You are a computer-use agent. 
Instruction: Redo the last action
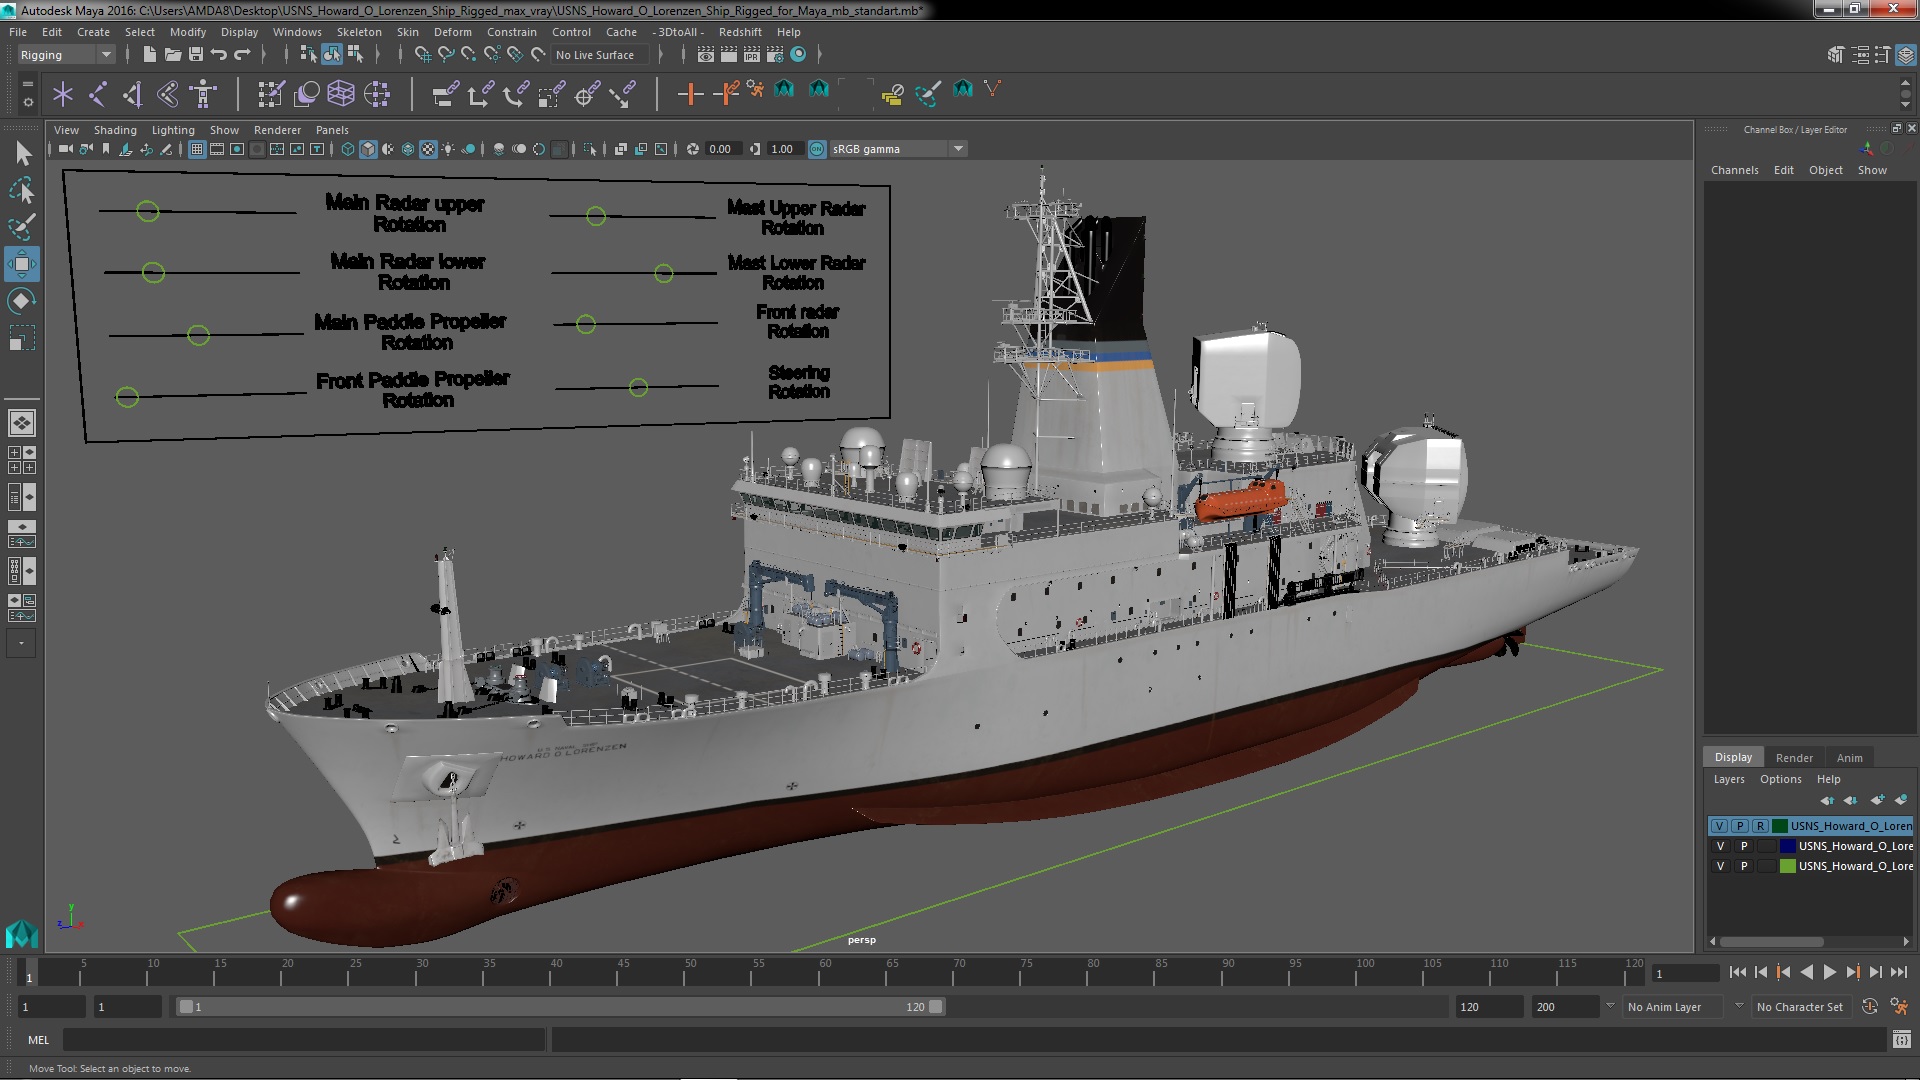click(241, 55)
